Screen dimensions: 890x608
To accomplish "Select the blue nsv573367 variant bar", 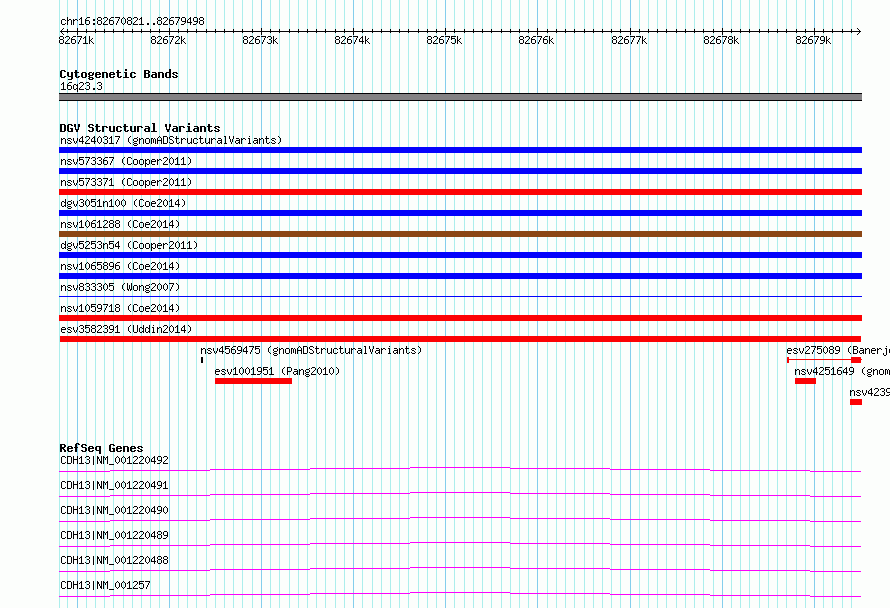I will tap(460, 171).
